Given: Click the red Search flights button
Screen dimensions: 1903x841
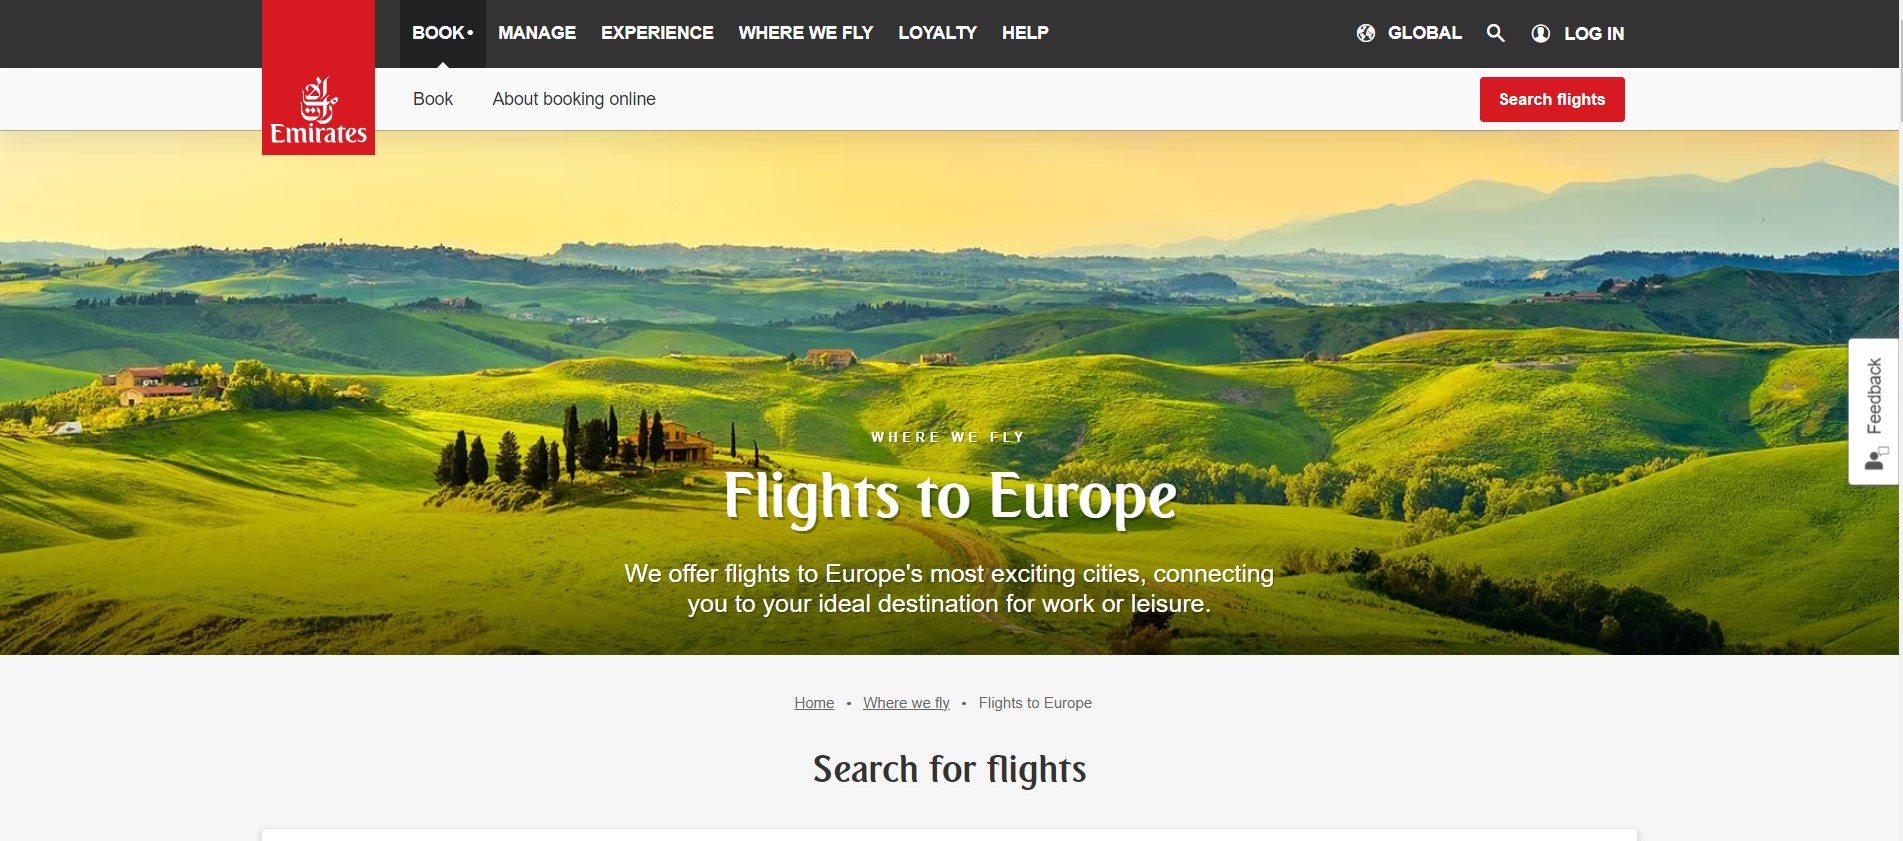Looking at the screenshot, I should [x=1552, y=99].
